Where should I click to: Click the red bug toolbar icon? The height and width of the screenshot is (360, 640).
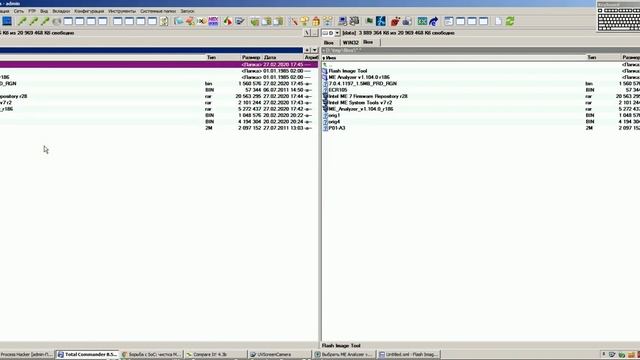coord(395,21)
